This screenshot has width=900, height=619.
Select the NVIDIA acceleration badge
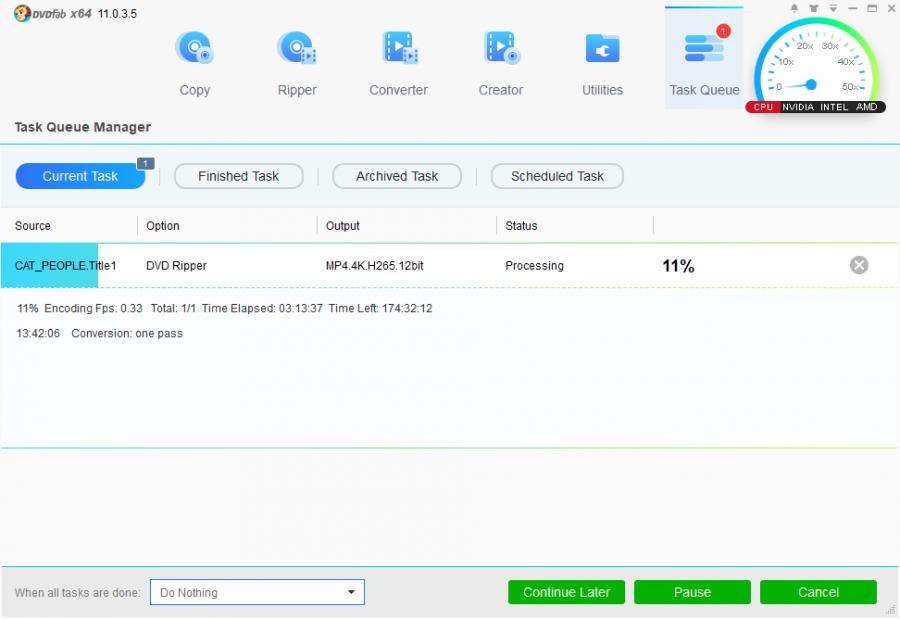click(x=798, y=107)
